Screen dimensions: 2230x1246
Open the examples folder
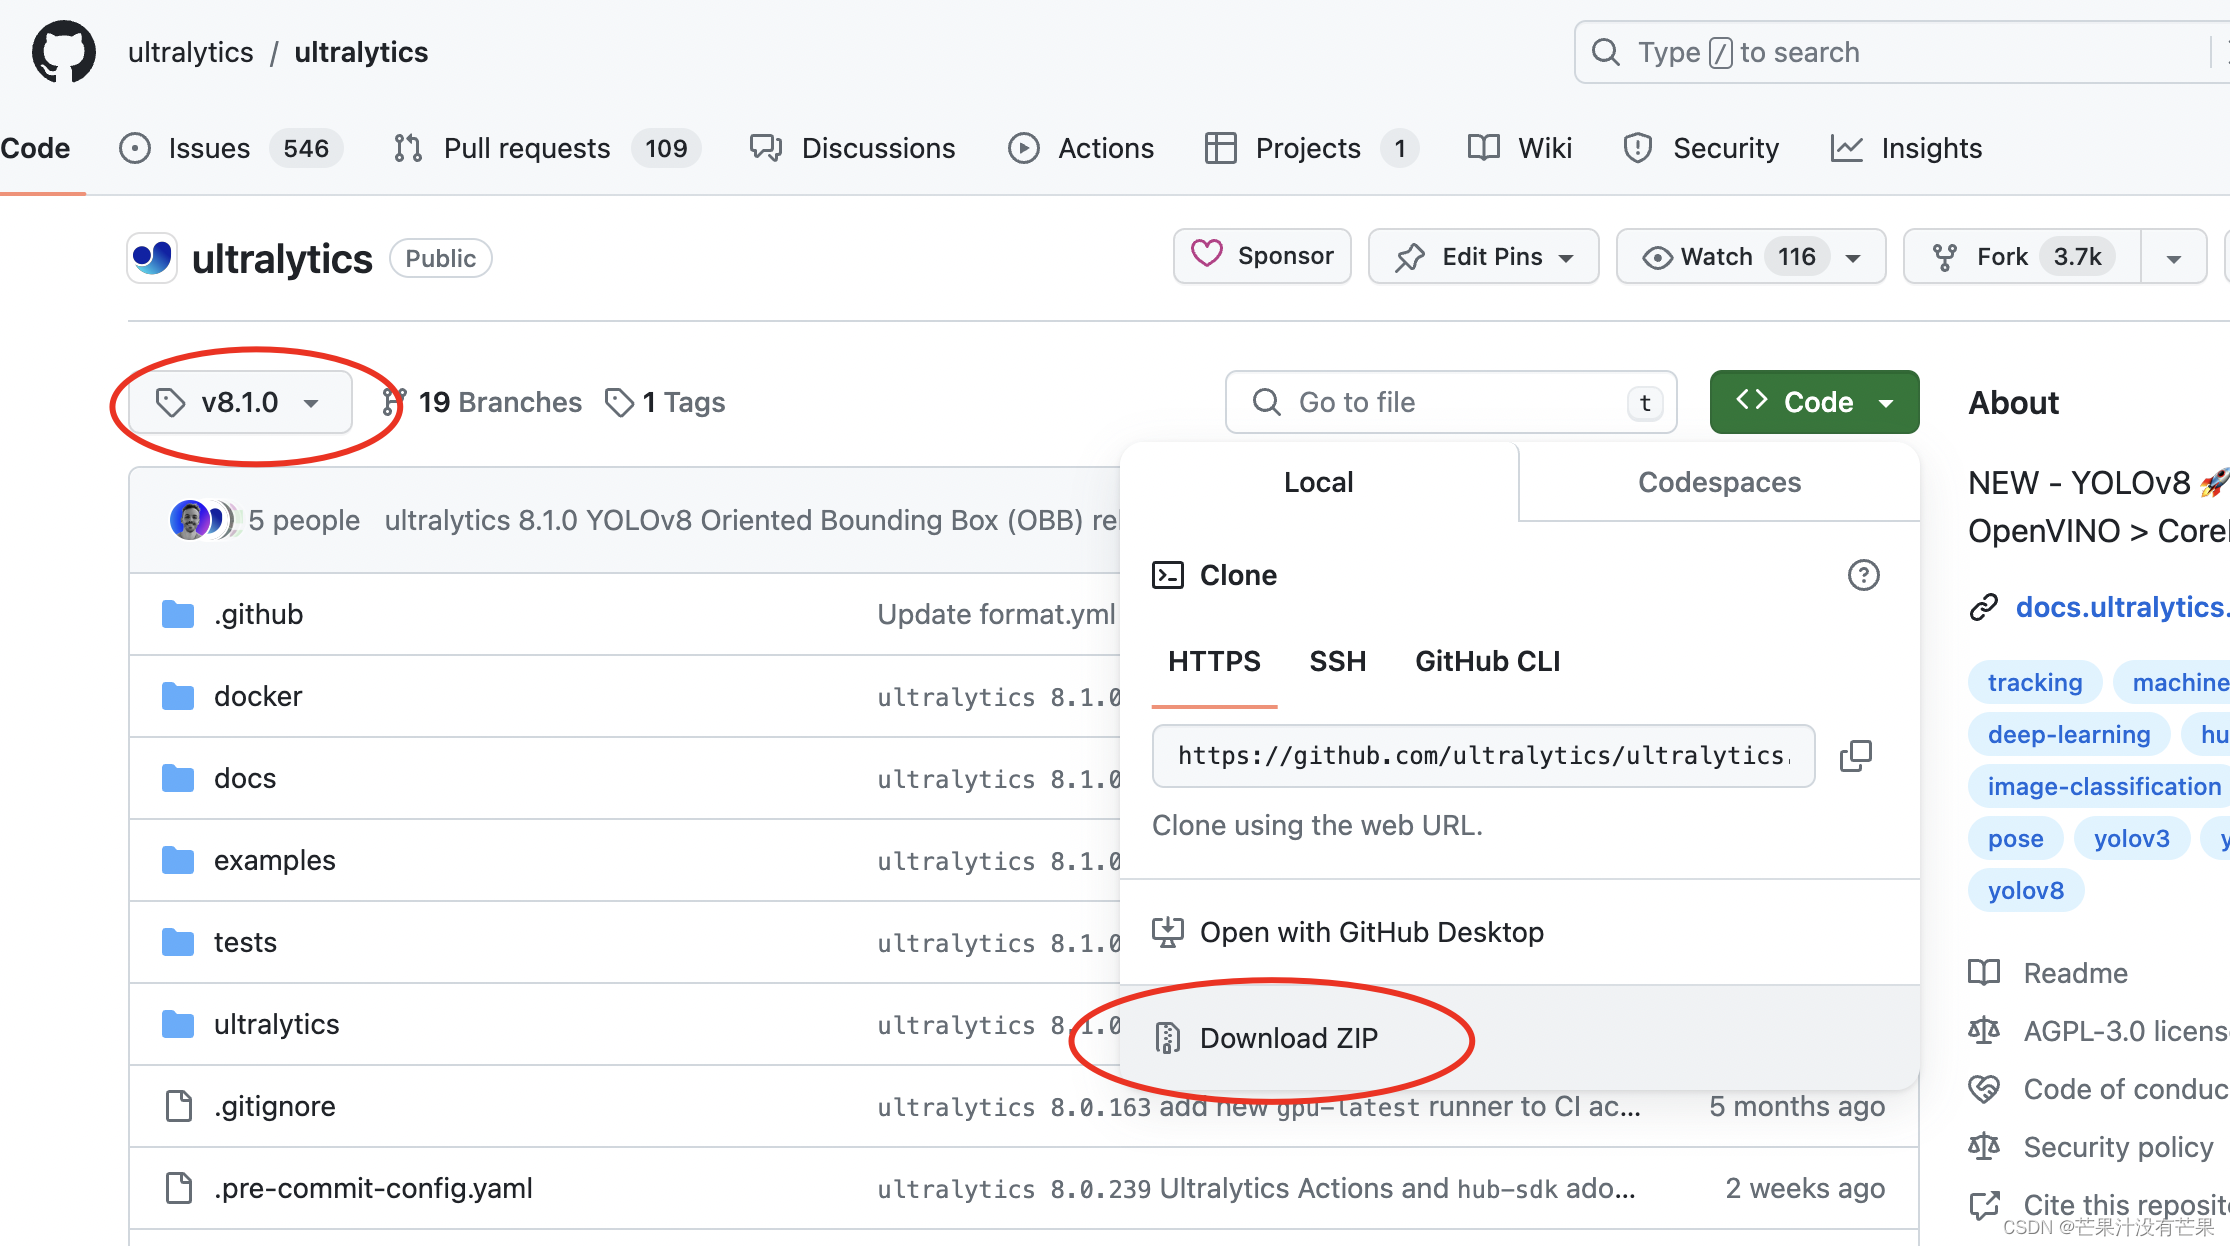pyautogui.click(x=275, y=860)
